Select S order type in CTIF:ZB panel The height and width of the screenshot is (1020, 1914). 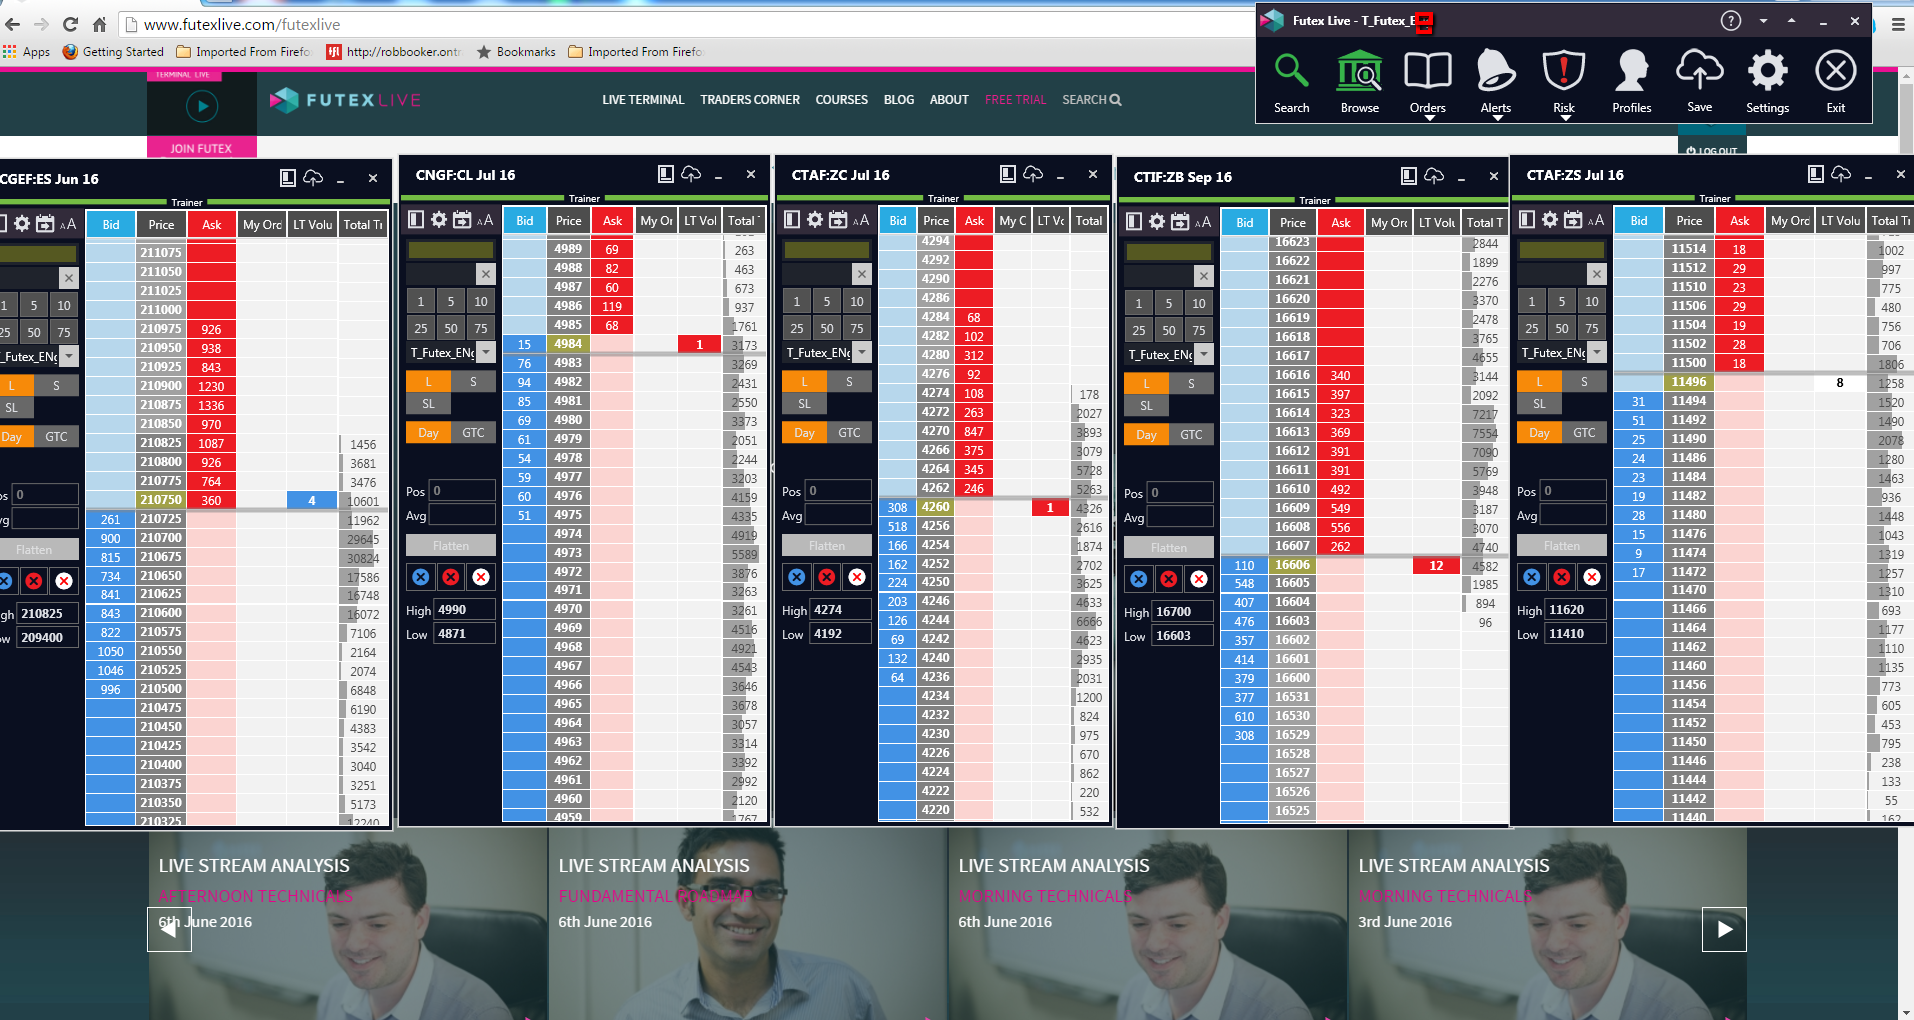[1191, 383]
